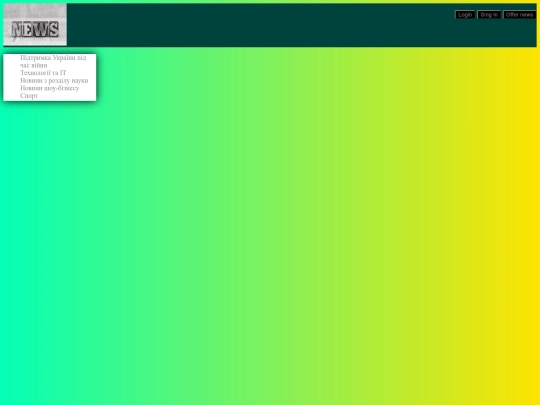The image size is (540, 405).
Task: Open the Технології та IT category
Action: [x=43, y=73]
